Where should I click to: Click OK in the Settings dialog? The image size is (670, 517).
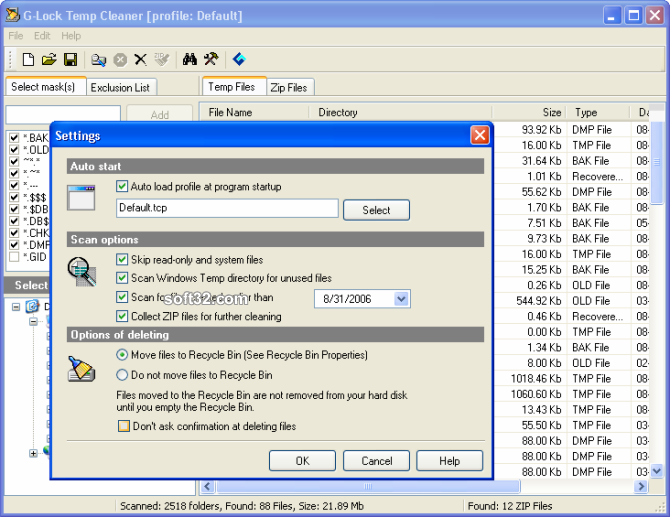click(302, 461)
